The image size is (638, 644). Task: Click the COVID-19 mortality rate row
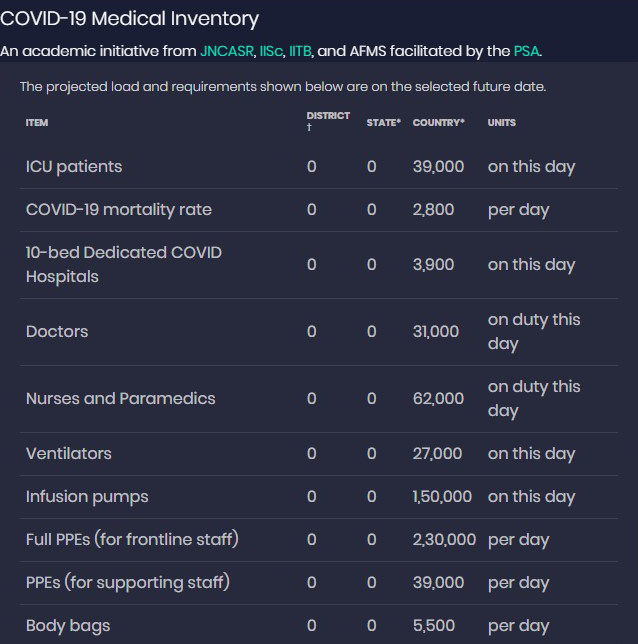point(119,209)
